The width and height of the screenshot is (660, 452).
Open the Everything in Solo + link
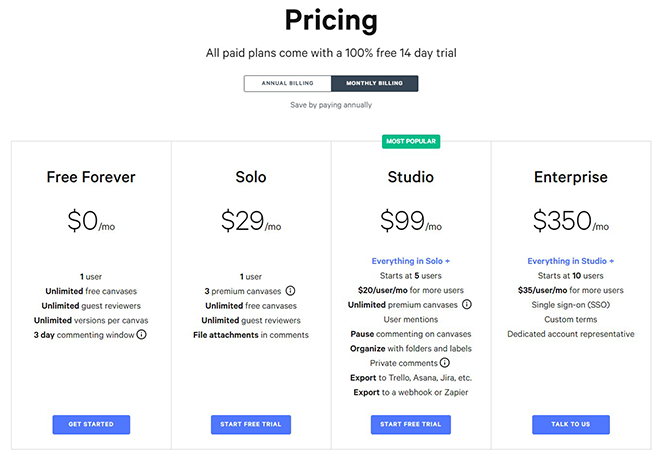411,261
